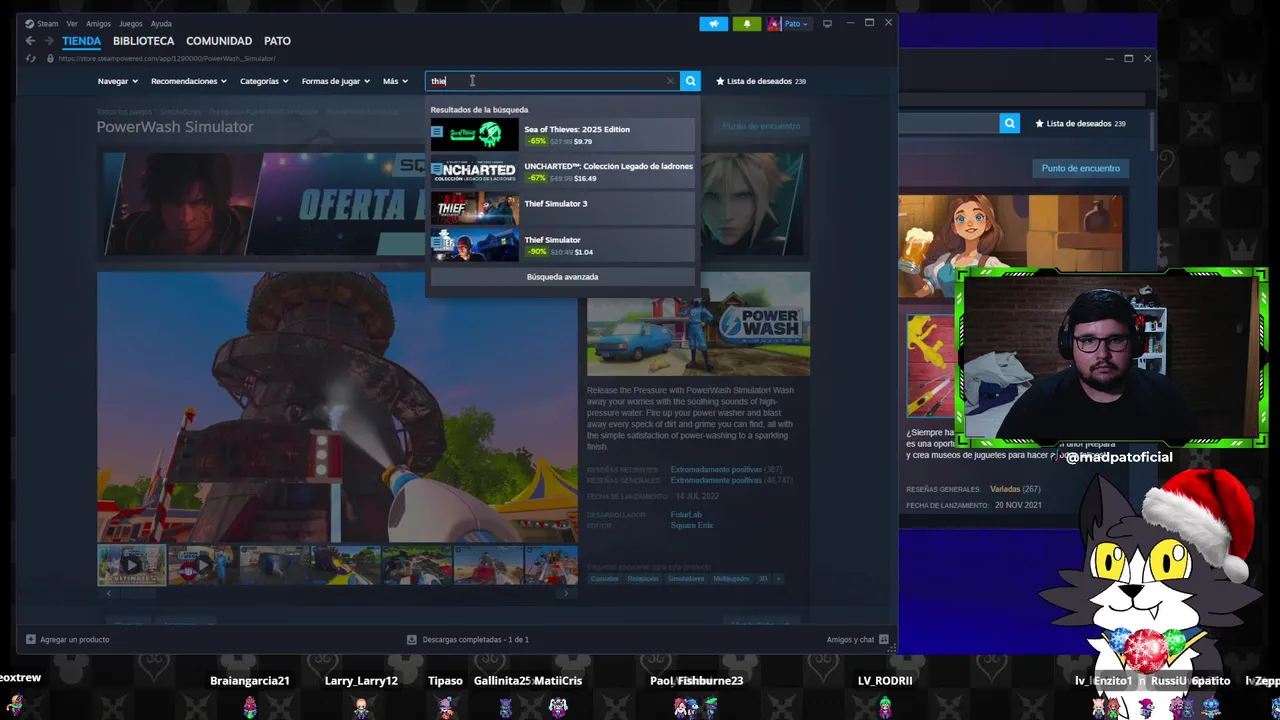The height and width of the screenshot is (720, 1280).
Task: Click the Square Enix publisher link
Action: (692, 525)
